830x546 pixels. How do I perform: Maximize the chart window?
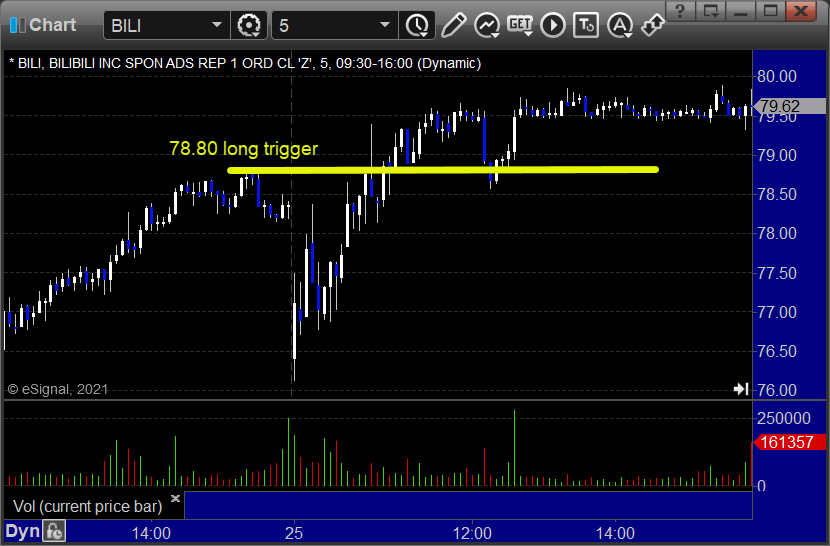[x=770, y=11]
